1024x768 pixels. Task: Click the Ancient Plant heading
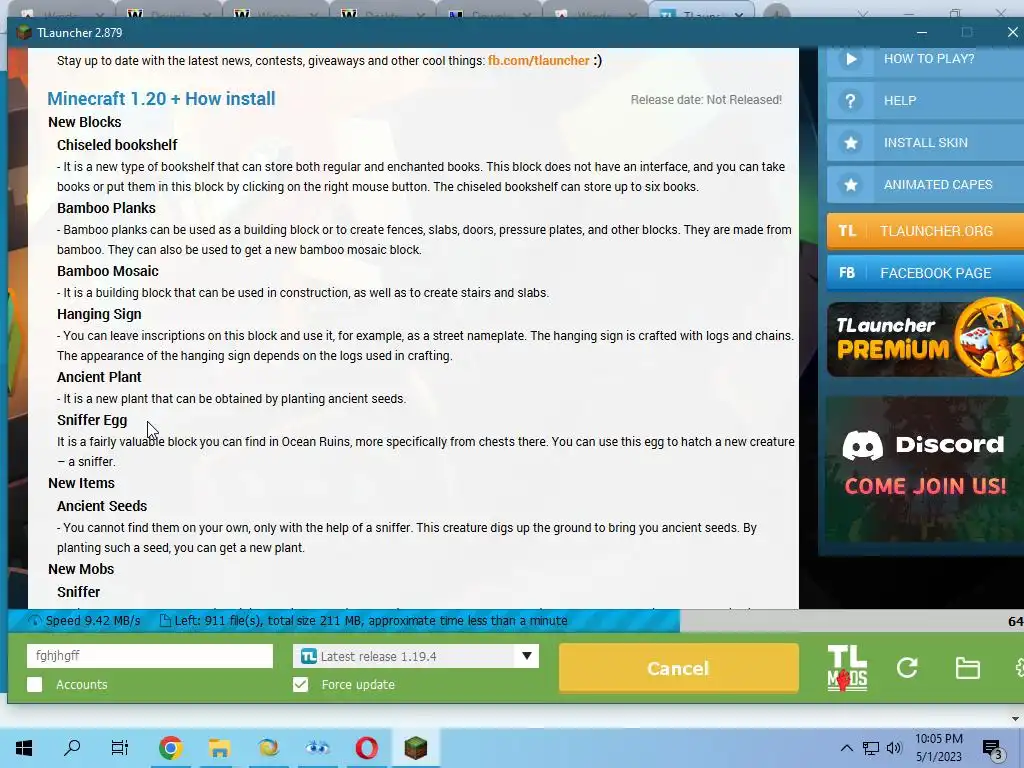tap(99, 377)
